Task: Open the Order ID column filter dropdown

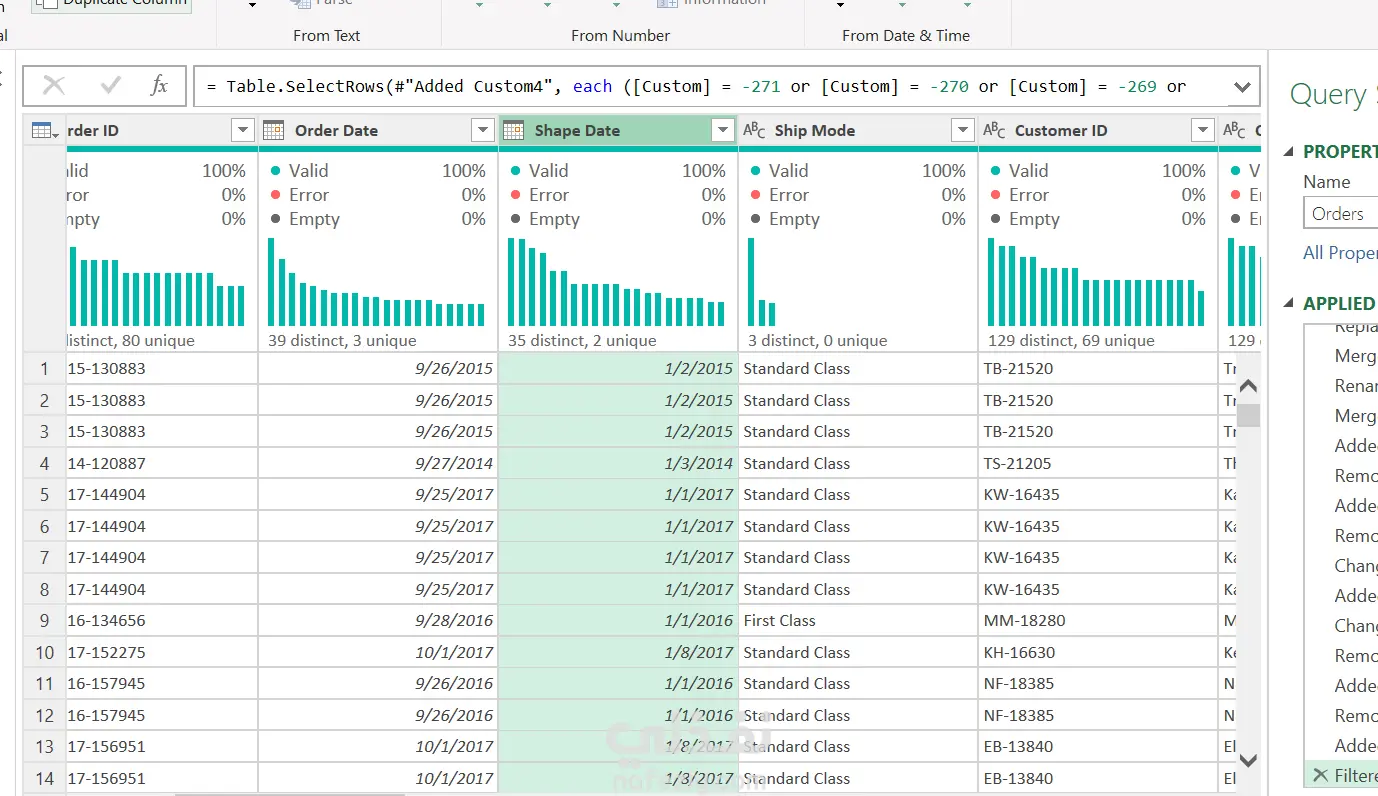Action: pyautogui.click(x=242, y=131)
